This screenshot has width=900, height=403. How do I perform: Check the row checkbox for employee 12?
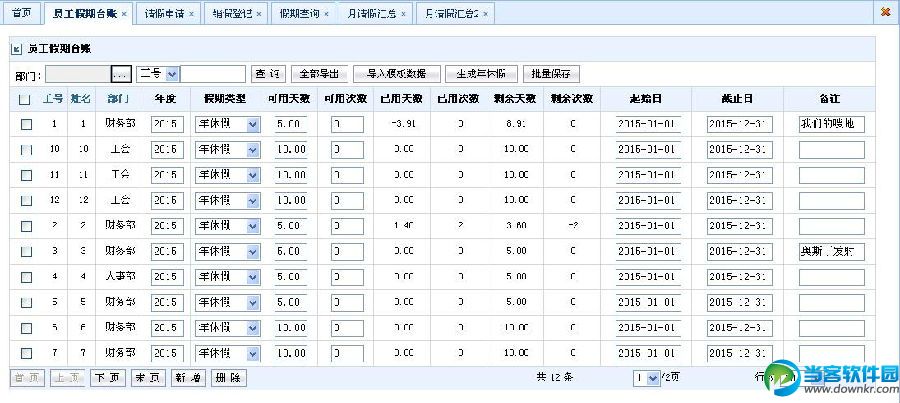[x=26, y=200]
